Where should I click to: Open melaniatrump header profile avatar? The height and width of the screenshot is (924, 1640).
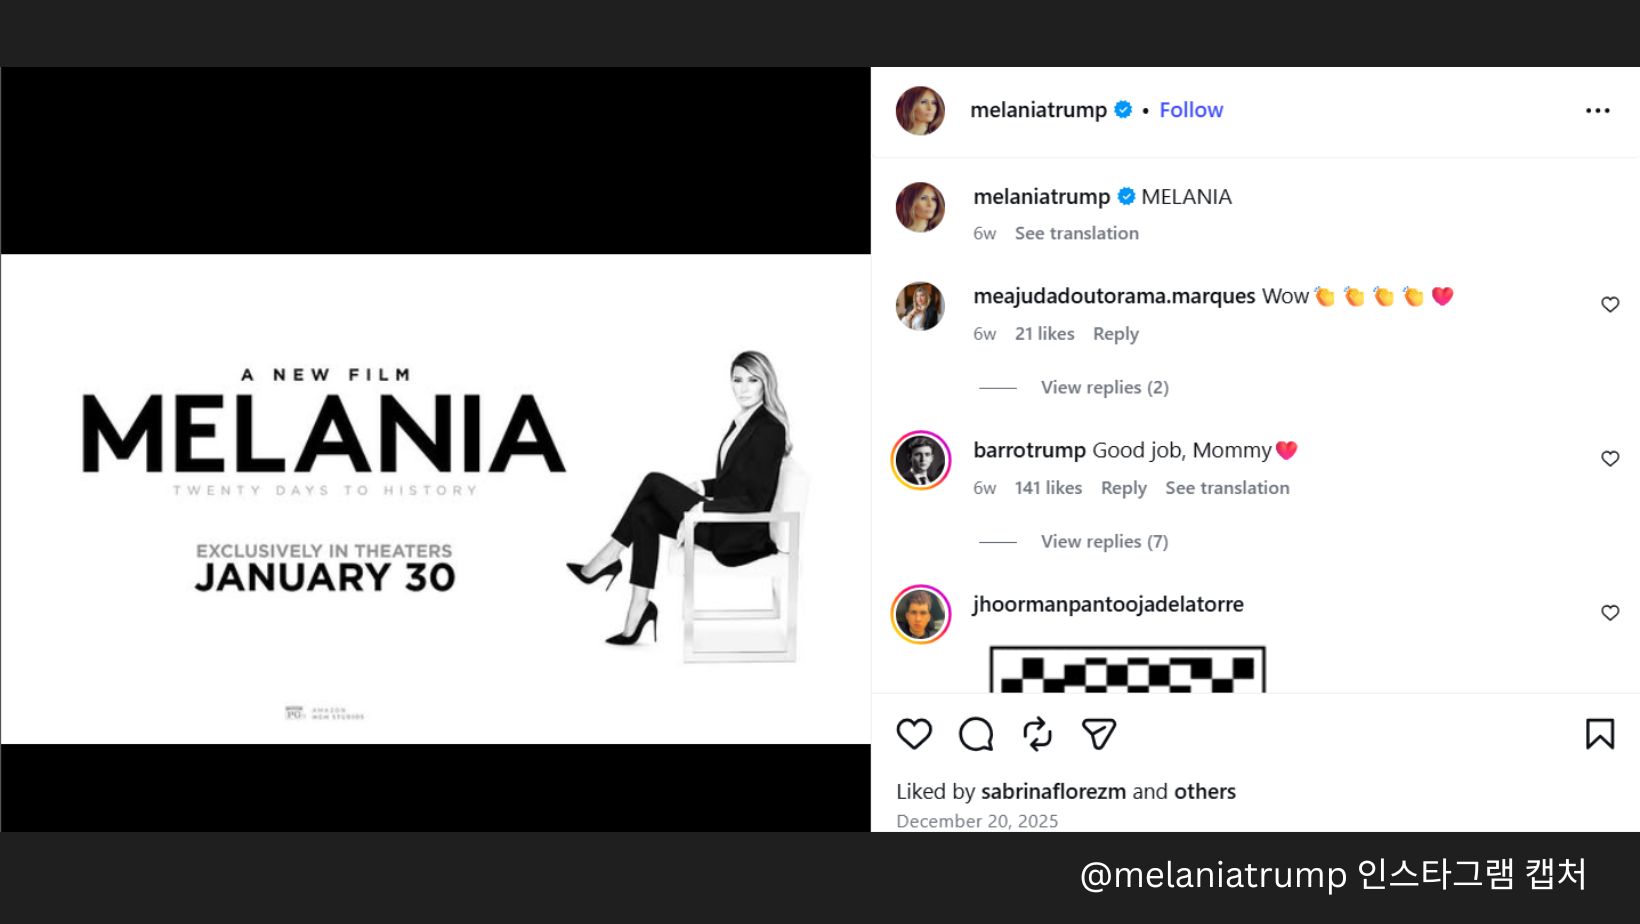(x=920, y=110)
